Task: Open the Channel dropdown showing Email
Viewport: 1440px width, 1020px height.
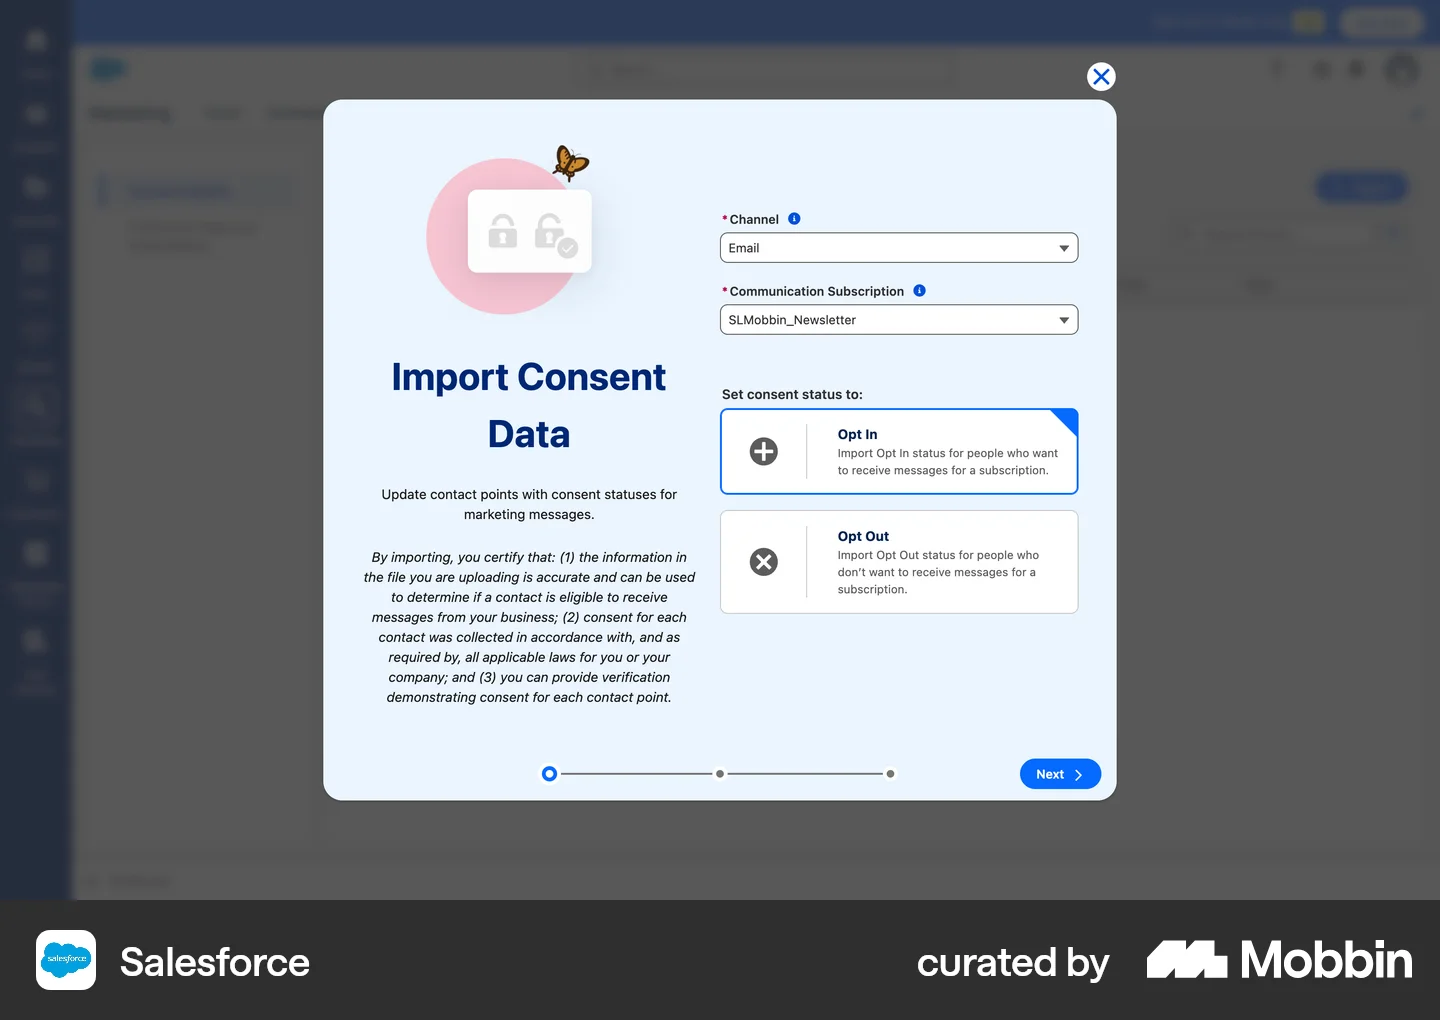Action: pos(899,248)
